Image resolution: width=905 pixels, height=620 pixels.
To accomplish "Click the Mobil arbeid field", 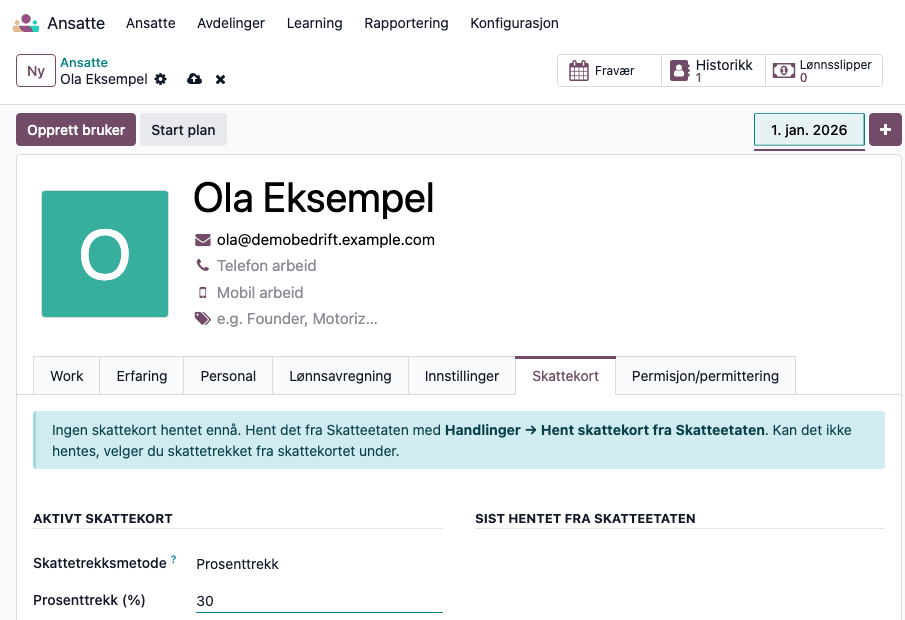I will pos(260,293).
